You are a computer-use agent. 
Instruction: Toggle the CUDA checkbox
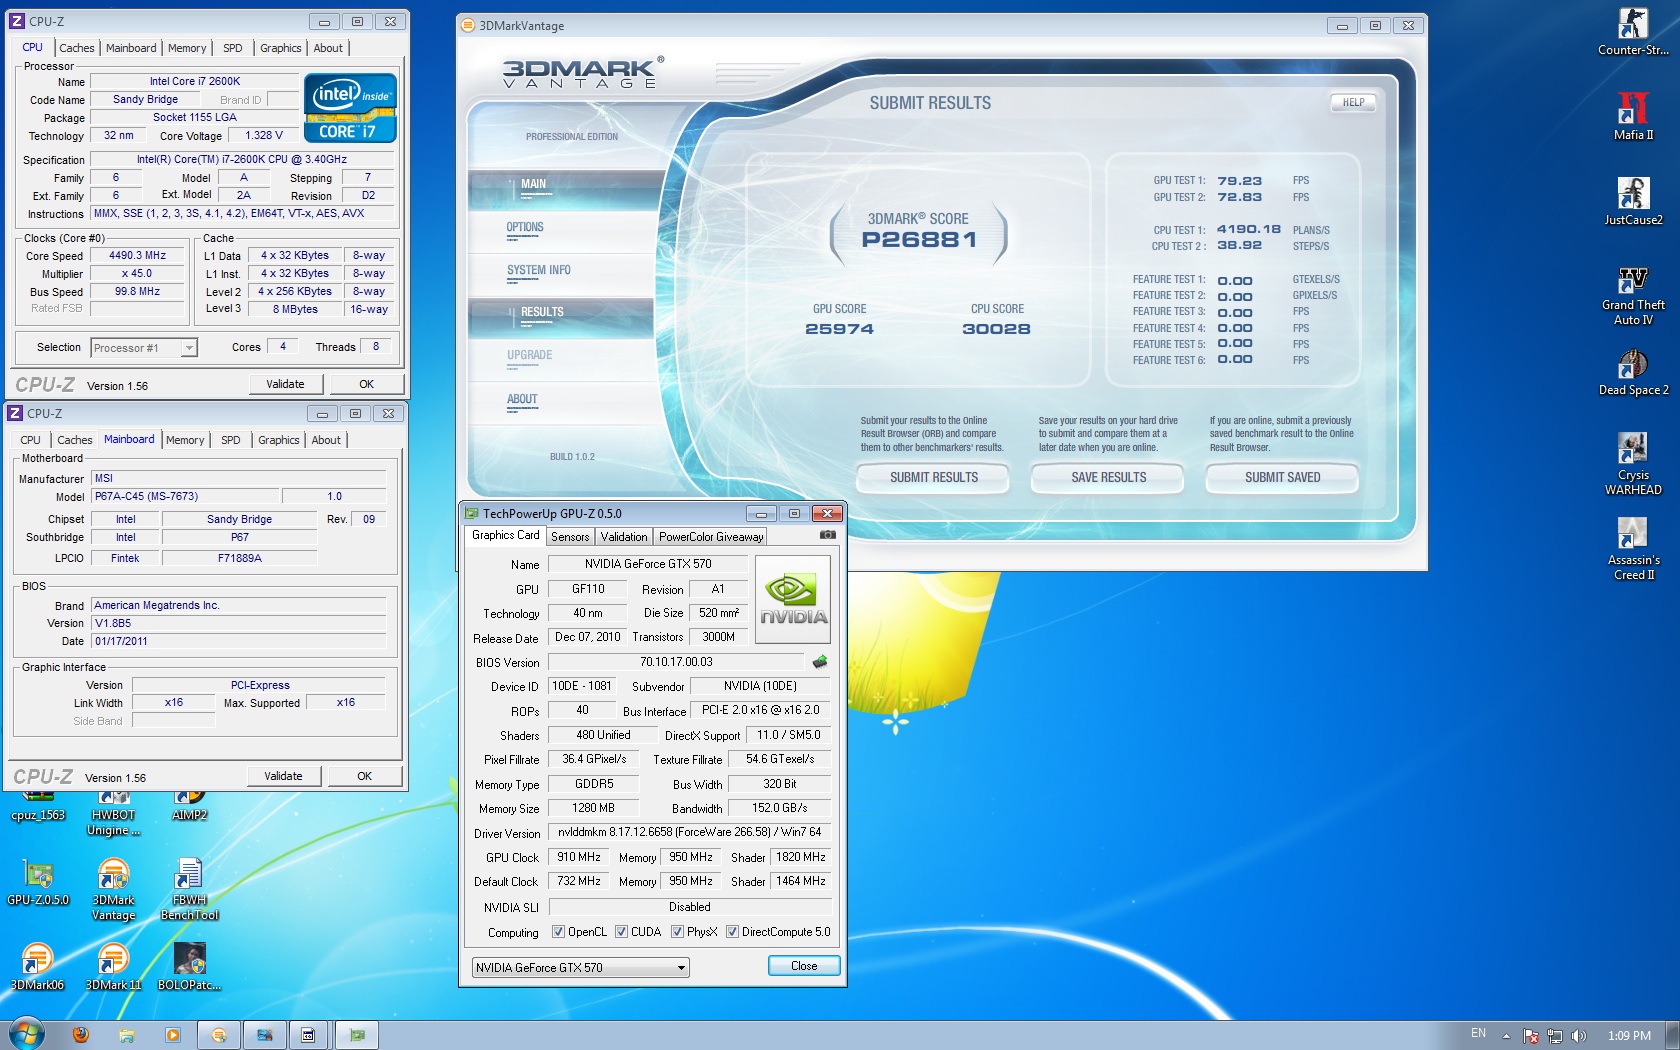(621, 931)
